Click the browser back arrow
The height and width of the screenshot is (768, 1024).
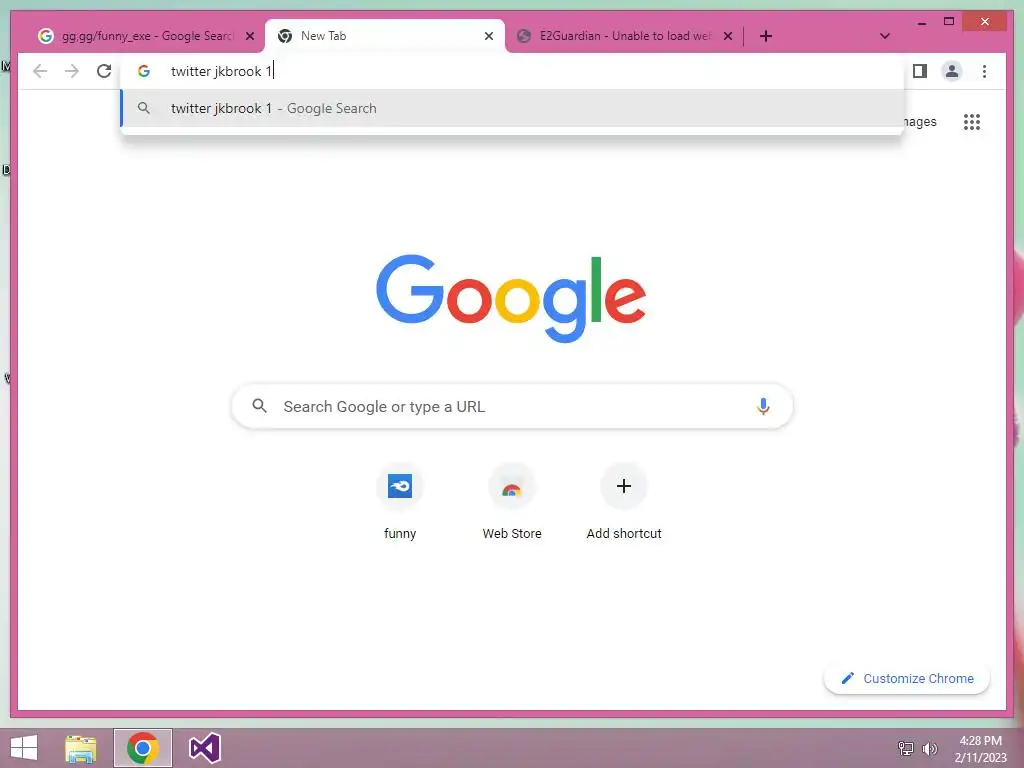coord(40,71)
